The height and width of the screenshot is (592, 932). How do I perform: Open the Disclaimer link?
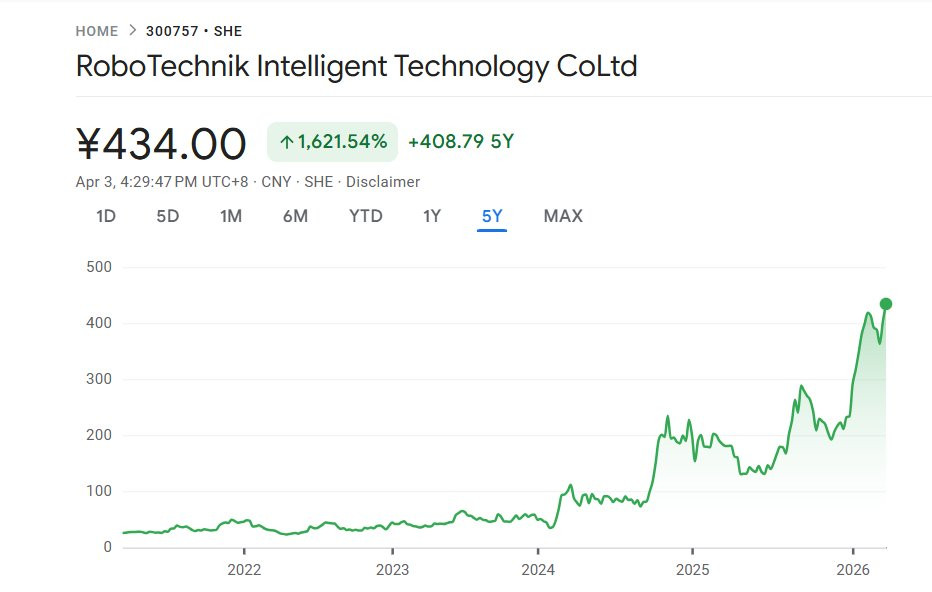coord(383,182)
